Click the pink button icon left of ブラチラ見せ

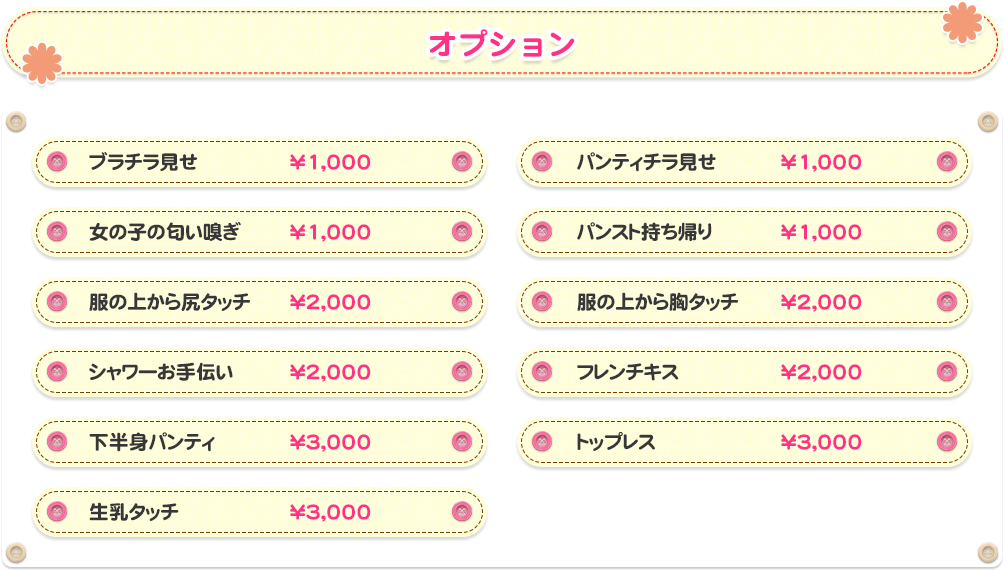pyautogui.click(x=57, y=162)
